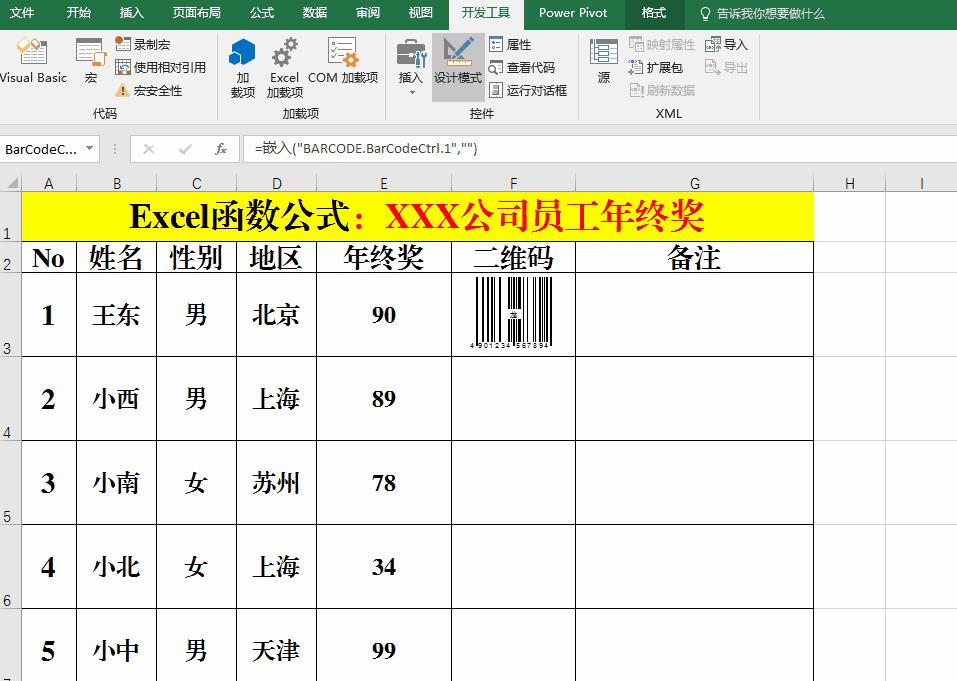
Task: Select column H header
Action: 850,183
